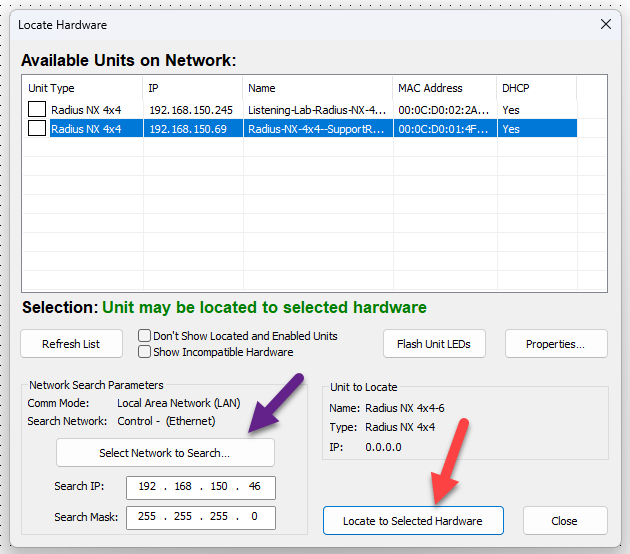Toggle Show Incompatible Hardware checkbox
The image size is (630, 554).
click(145, 352)
